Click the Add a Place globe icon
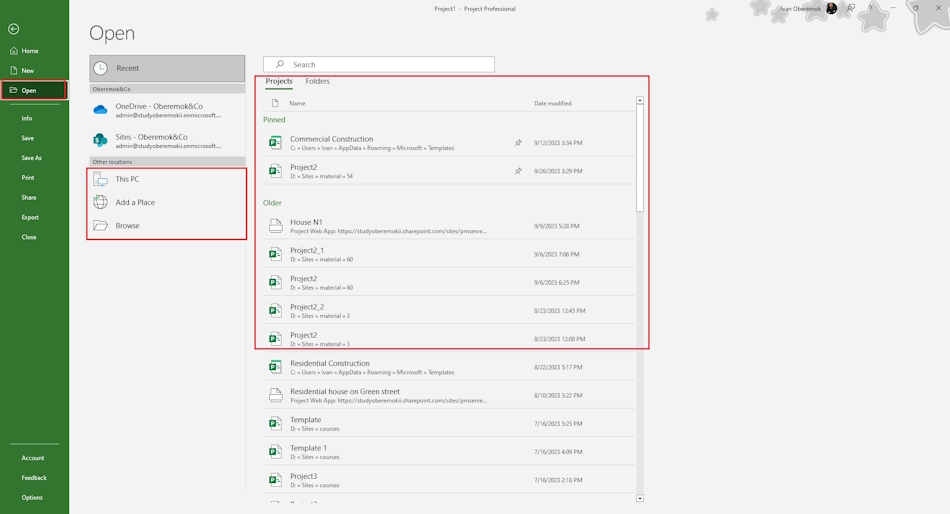This screenshot has width=950, height=514. (101, 202)
